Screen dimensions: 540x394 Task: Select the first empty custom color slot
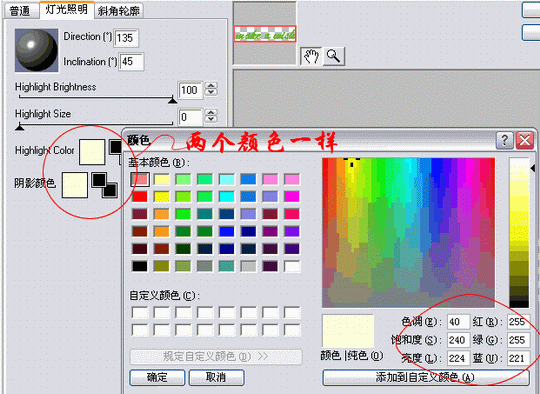tap(140, 313)
